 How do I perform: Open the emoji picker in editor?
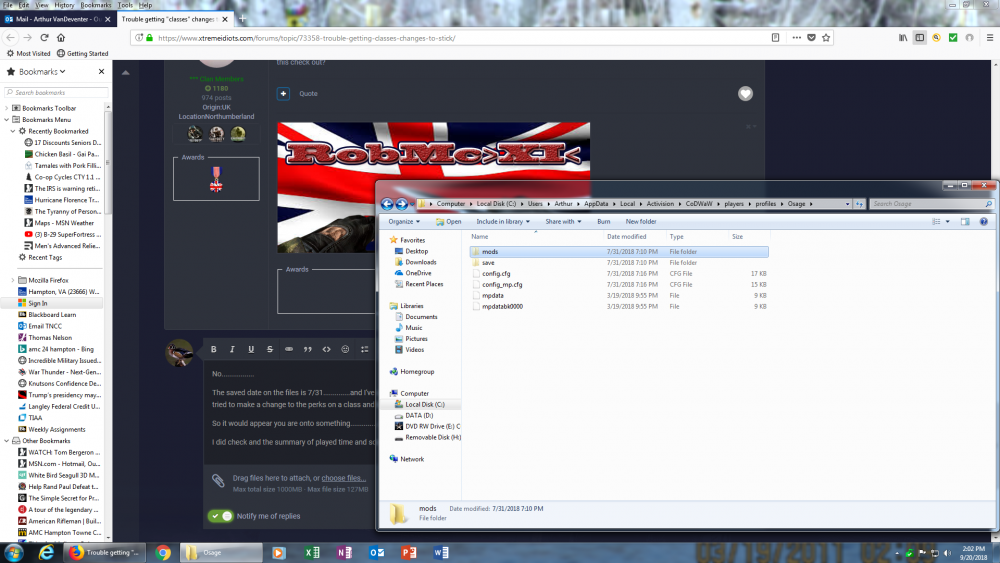click(x=345, y=349)
